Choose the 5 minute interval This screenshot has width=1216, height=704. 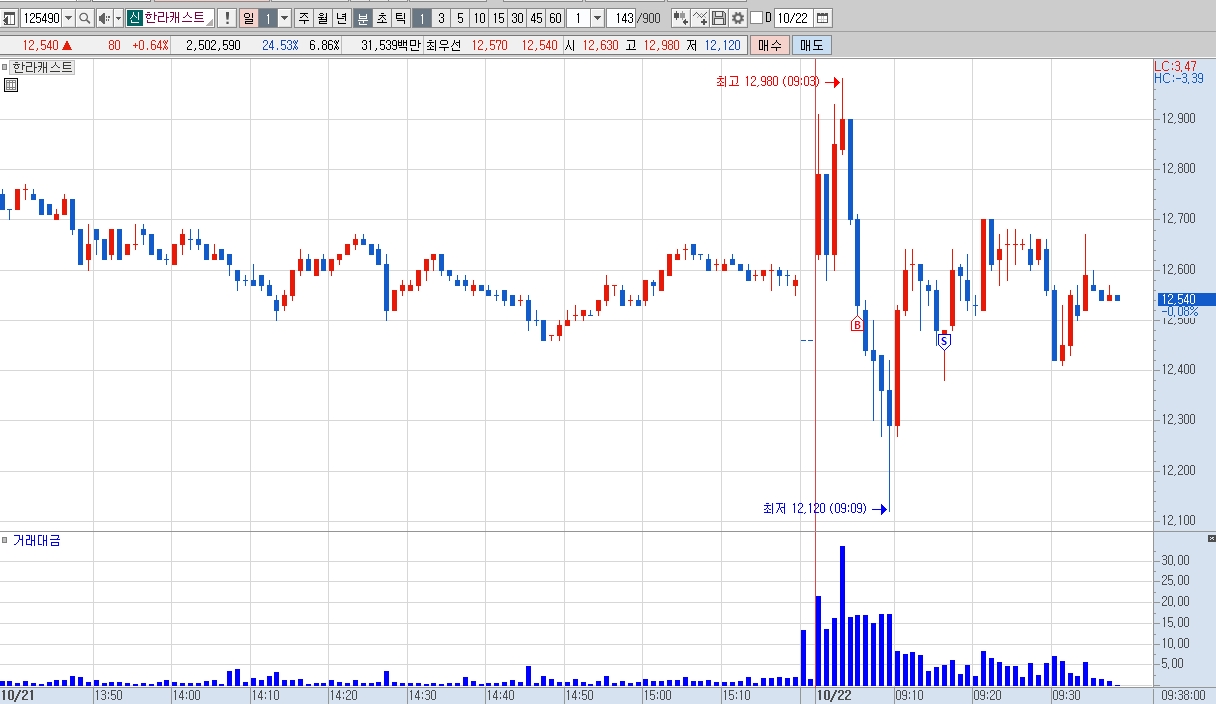click(x=461, y=18)
